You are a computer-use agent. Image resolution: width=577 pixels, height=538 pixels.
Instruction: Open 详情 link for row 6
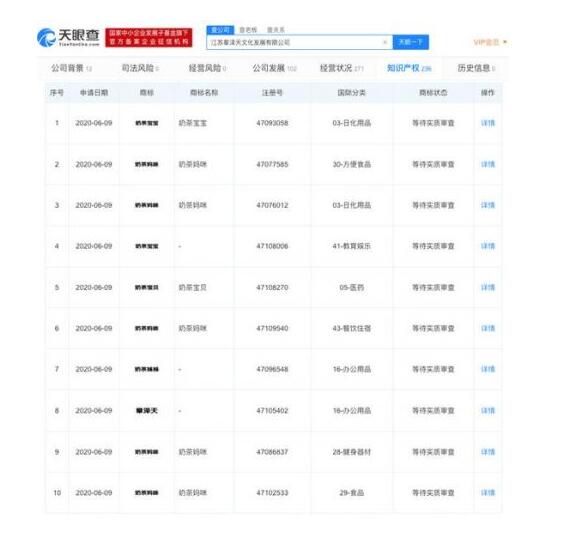tap(488, 328)
